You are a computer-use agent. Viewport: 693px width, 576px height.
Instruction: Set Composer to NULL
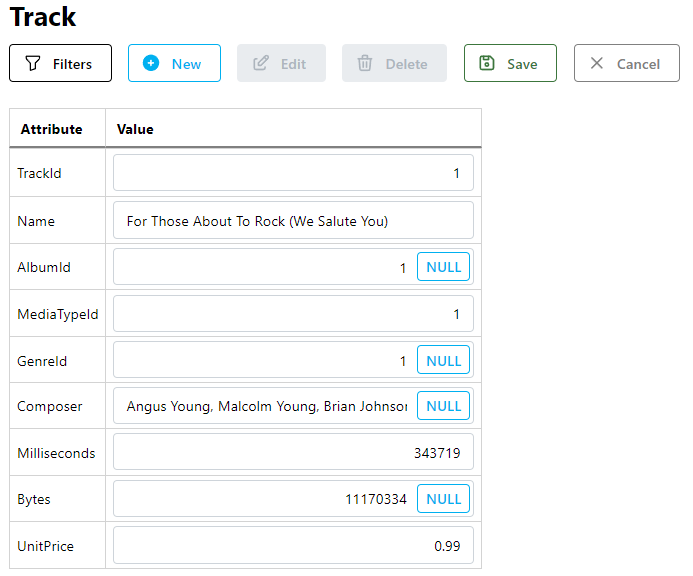coord(443,406)
